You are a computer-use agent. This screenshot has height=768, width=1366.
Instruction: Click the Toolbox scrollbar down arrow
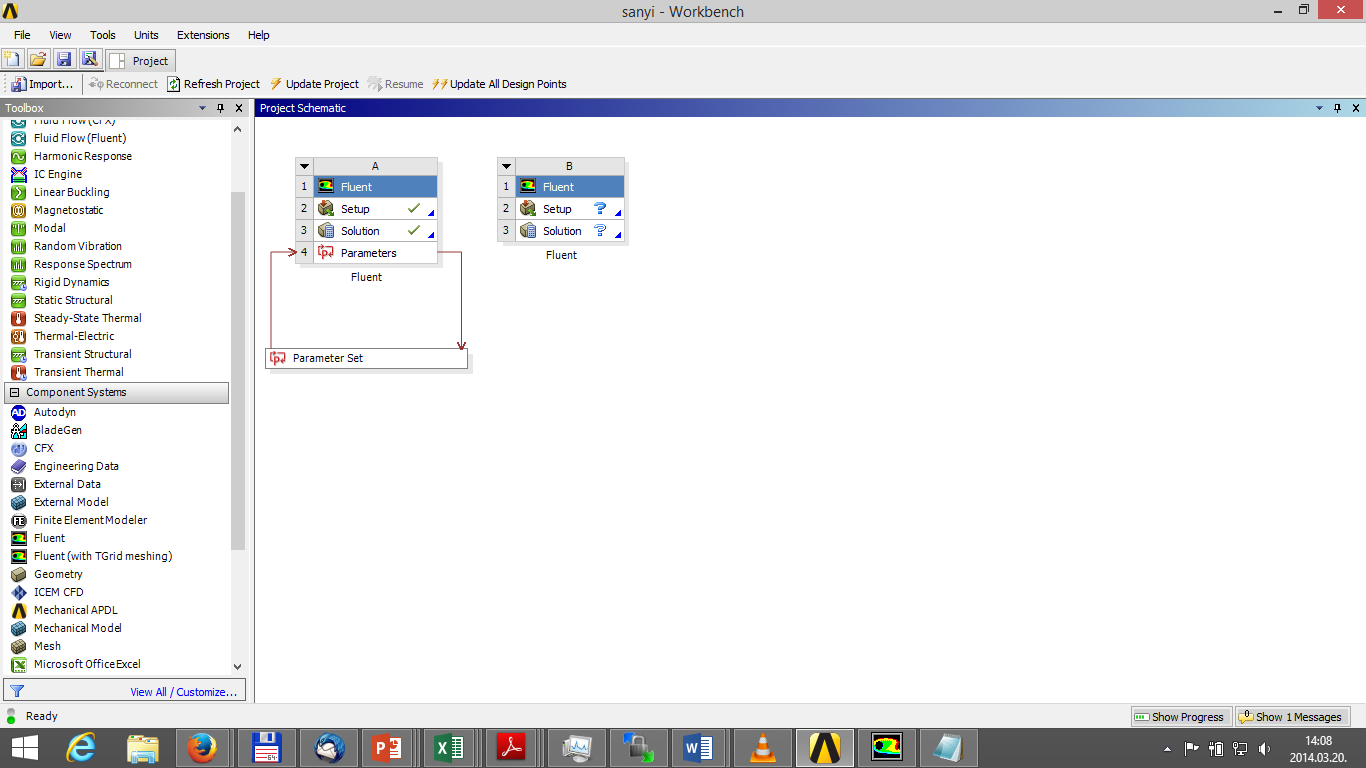coord(237,666)
